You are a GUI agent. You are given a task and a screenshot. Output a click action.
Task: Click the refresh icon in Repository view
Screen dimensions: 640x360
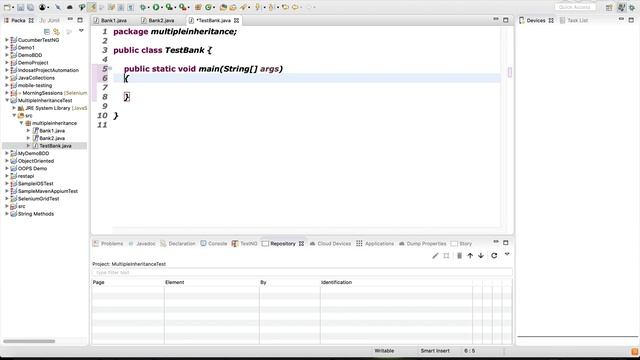(x=494, y=256)
